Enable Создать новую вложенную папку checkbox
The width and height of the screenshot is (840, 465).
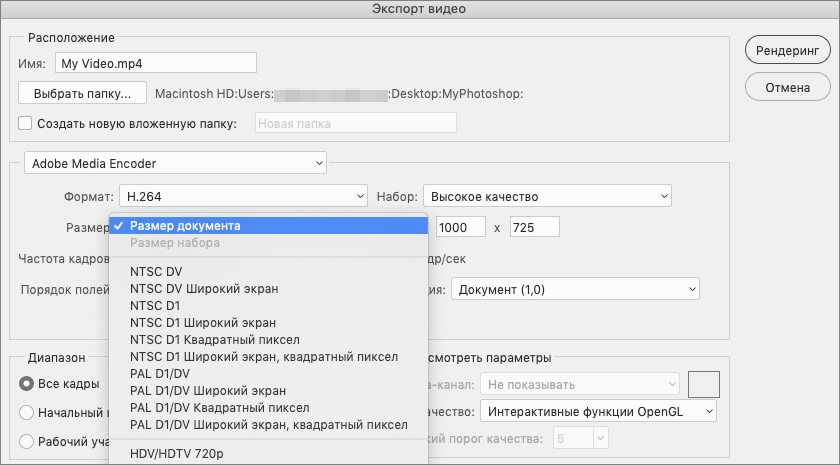point(26,124)
